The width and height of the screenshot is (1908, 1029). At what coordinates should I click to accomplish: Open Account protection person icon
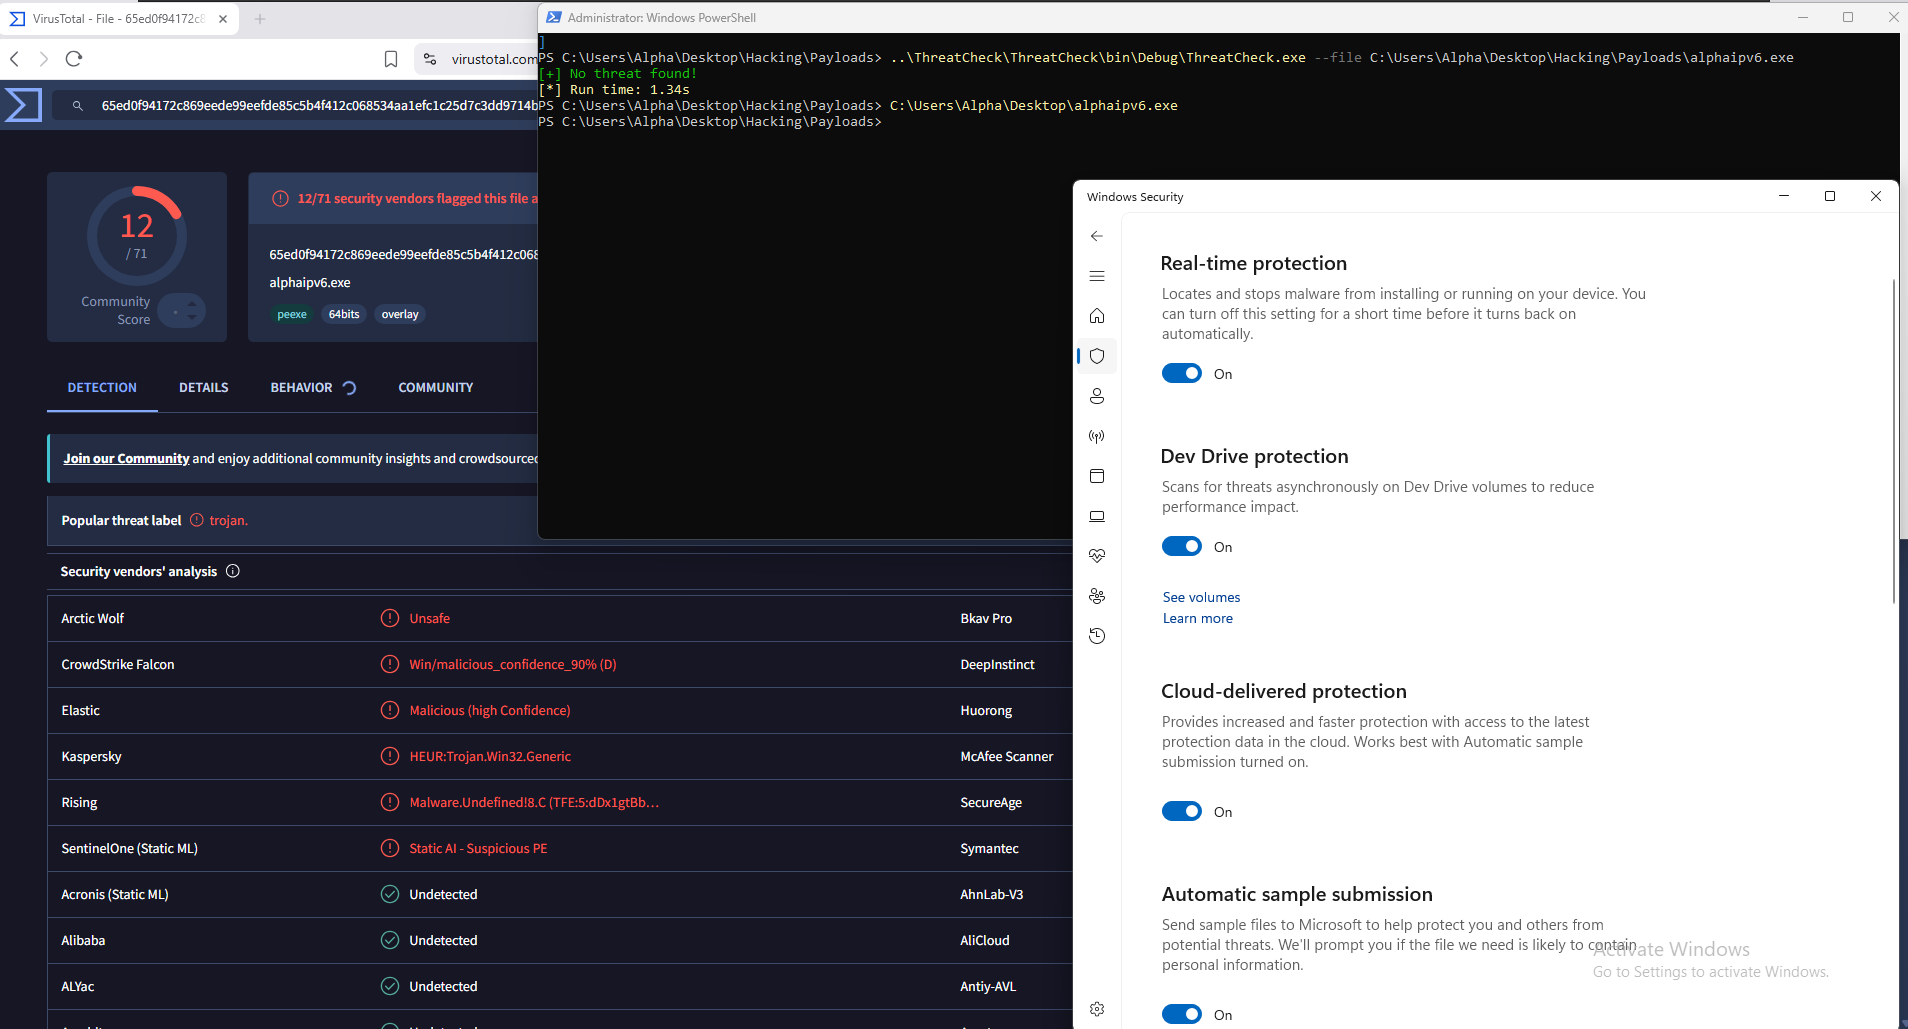1097,396
